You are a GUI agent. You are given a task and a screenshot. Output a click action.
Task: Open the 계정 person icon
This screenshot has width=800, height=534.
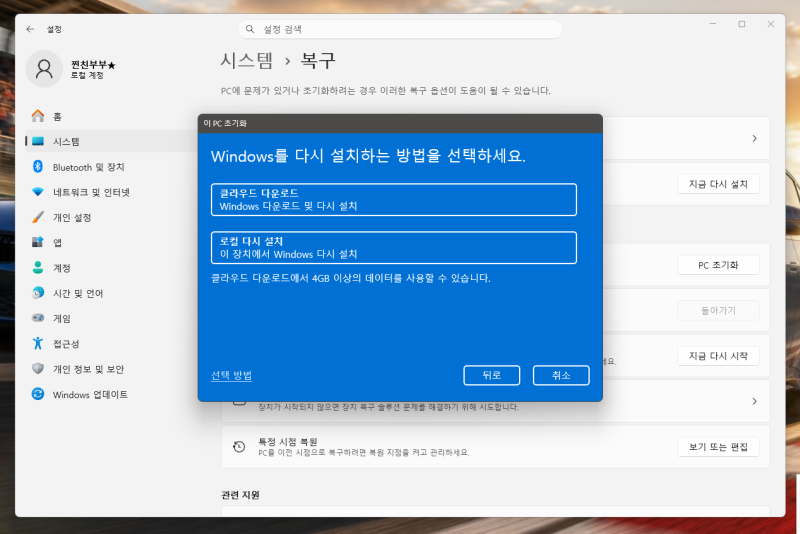tap(38, 267)
